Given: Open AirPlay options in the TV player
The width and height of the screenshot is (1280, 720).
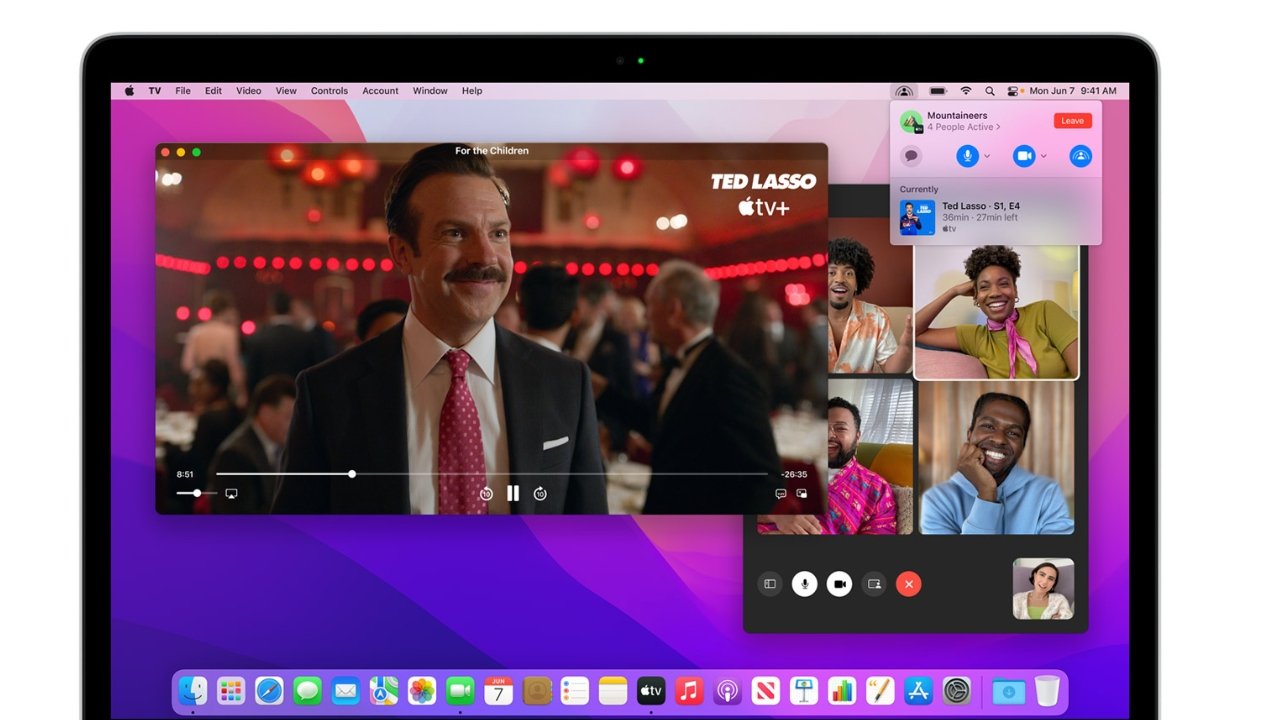Looking at the screenshot, I should click(x=231, y=493).
